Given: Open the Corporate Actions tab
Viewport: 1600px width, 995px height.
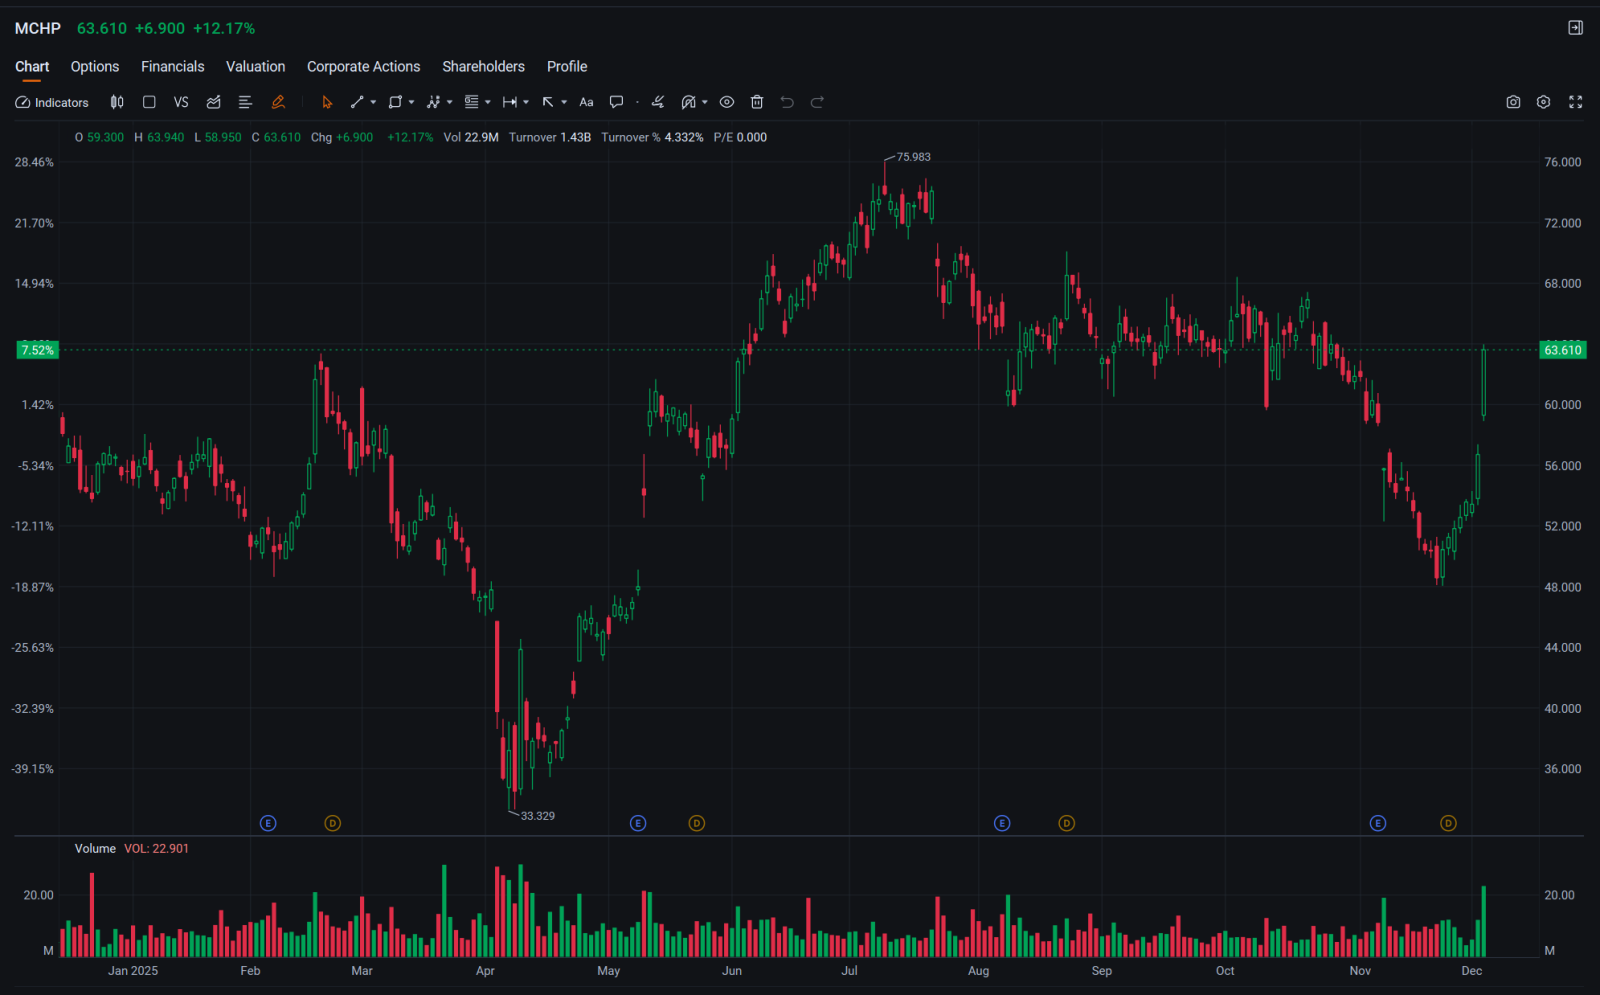Looking at the screenshot, I should (x=363, y=66).
